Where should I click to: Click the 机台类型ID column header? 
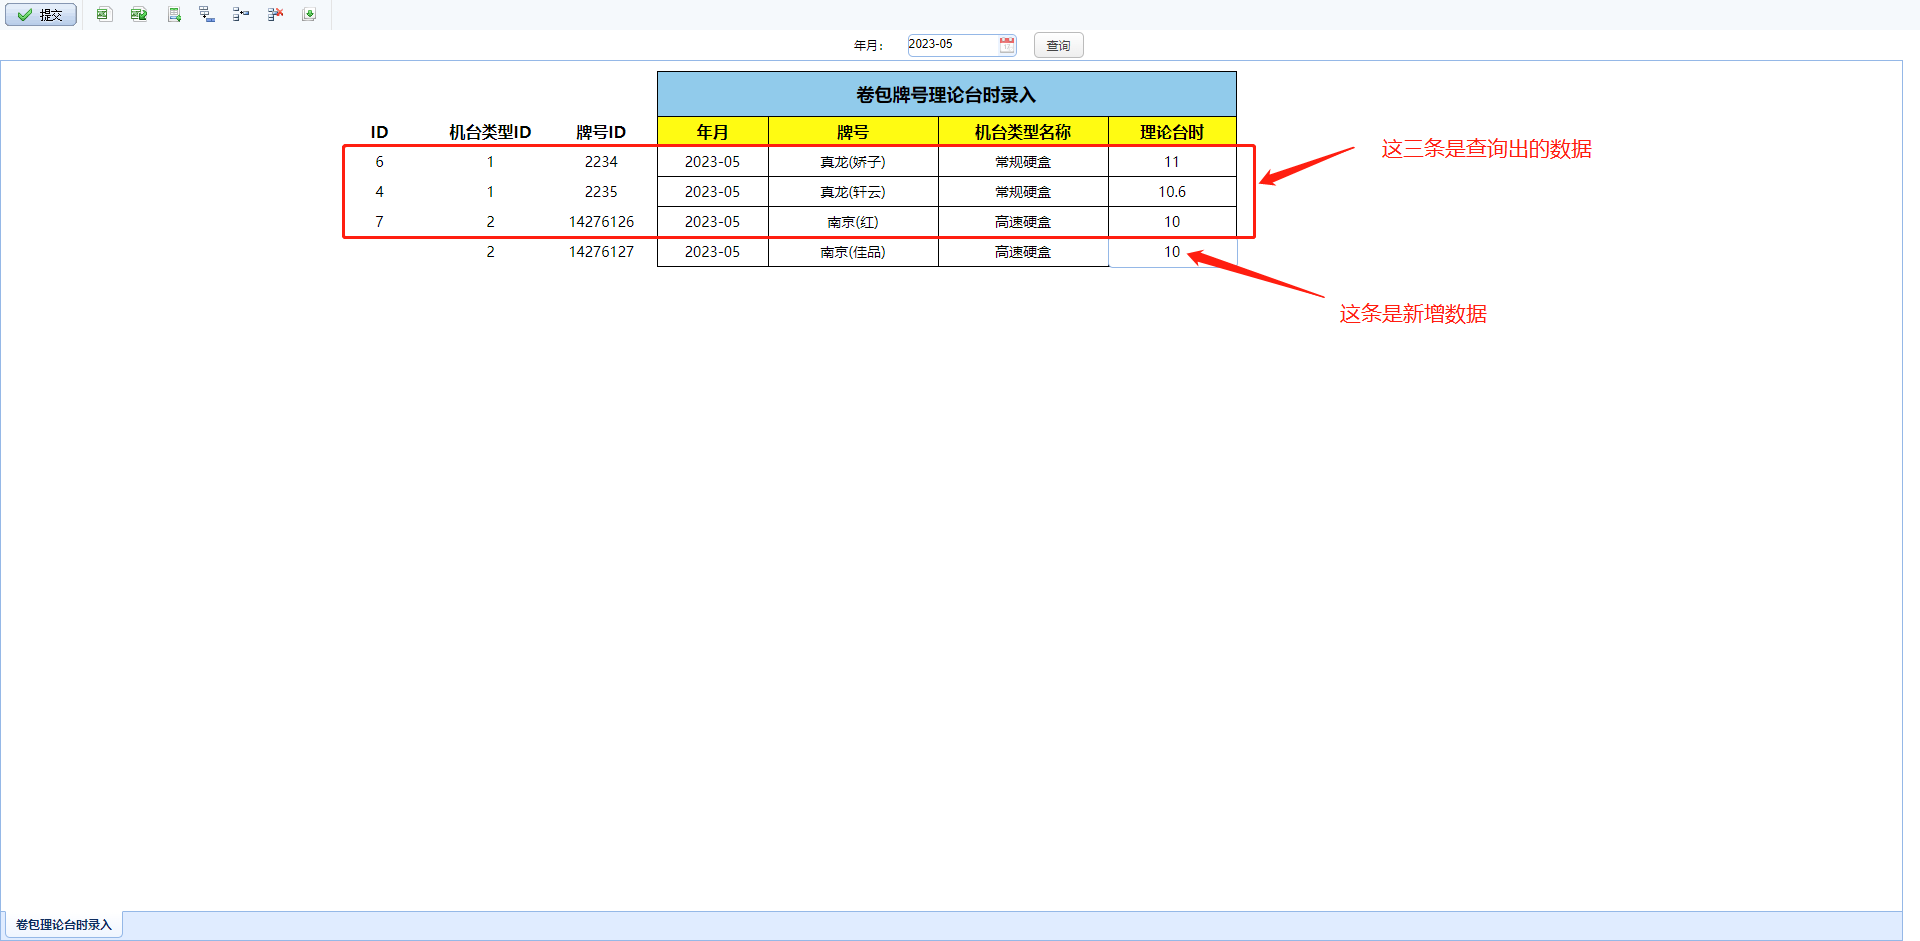pyautogui.click(x=490, y=132)
